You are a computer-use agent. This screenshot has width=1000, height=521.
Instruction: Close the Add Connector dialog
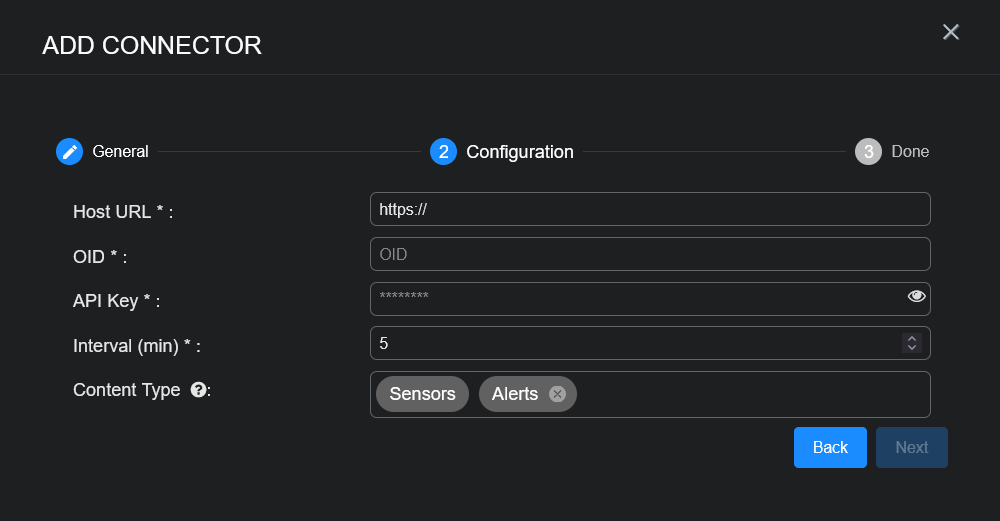tap(951, 32)
